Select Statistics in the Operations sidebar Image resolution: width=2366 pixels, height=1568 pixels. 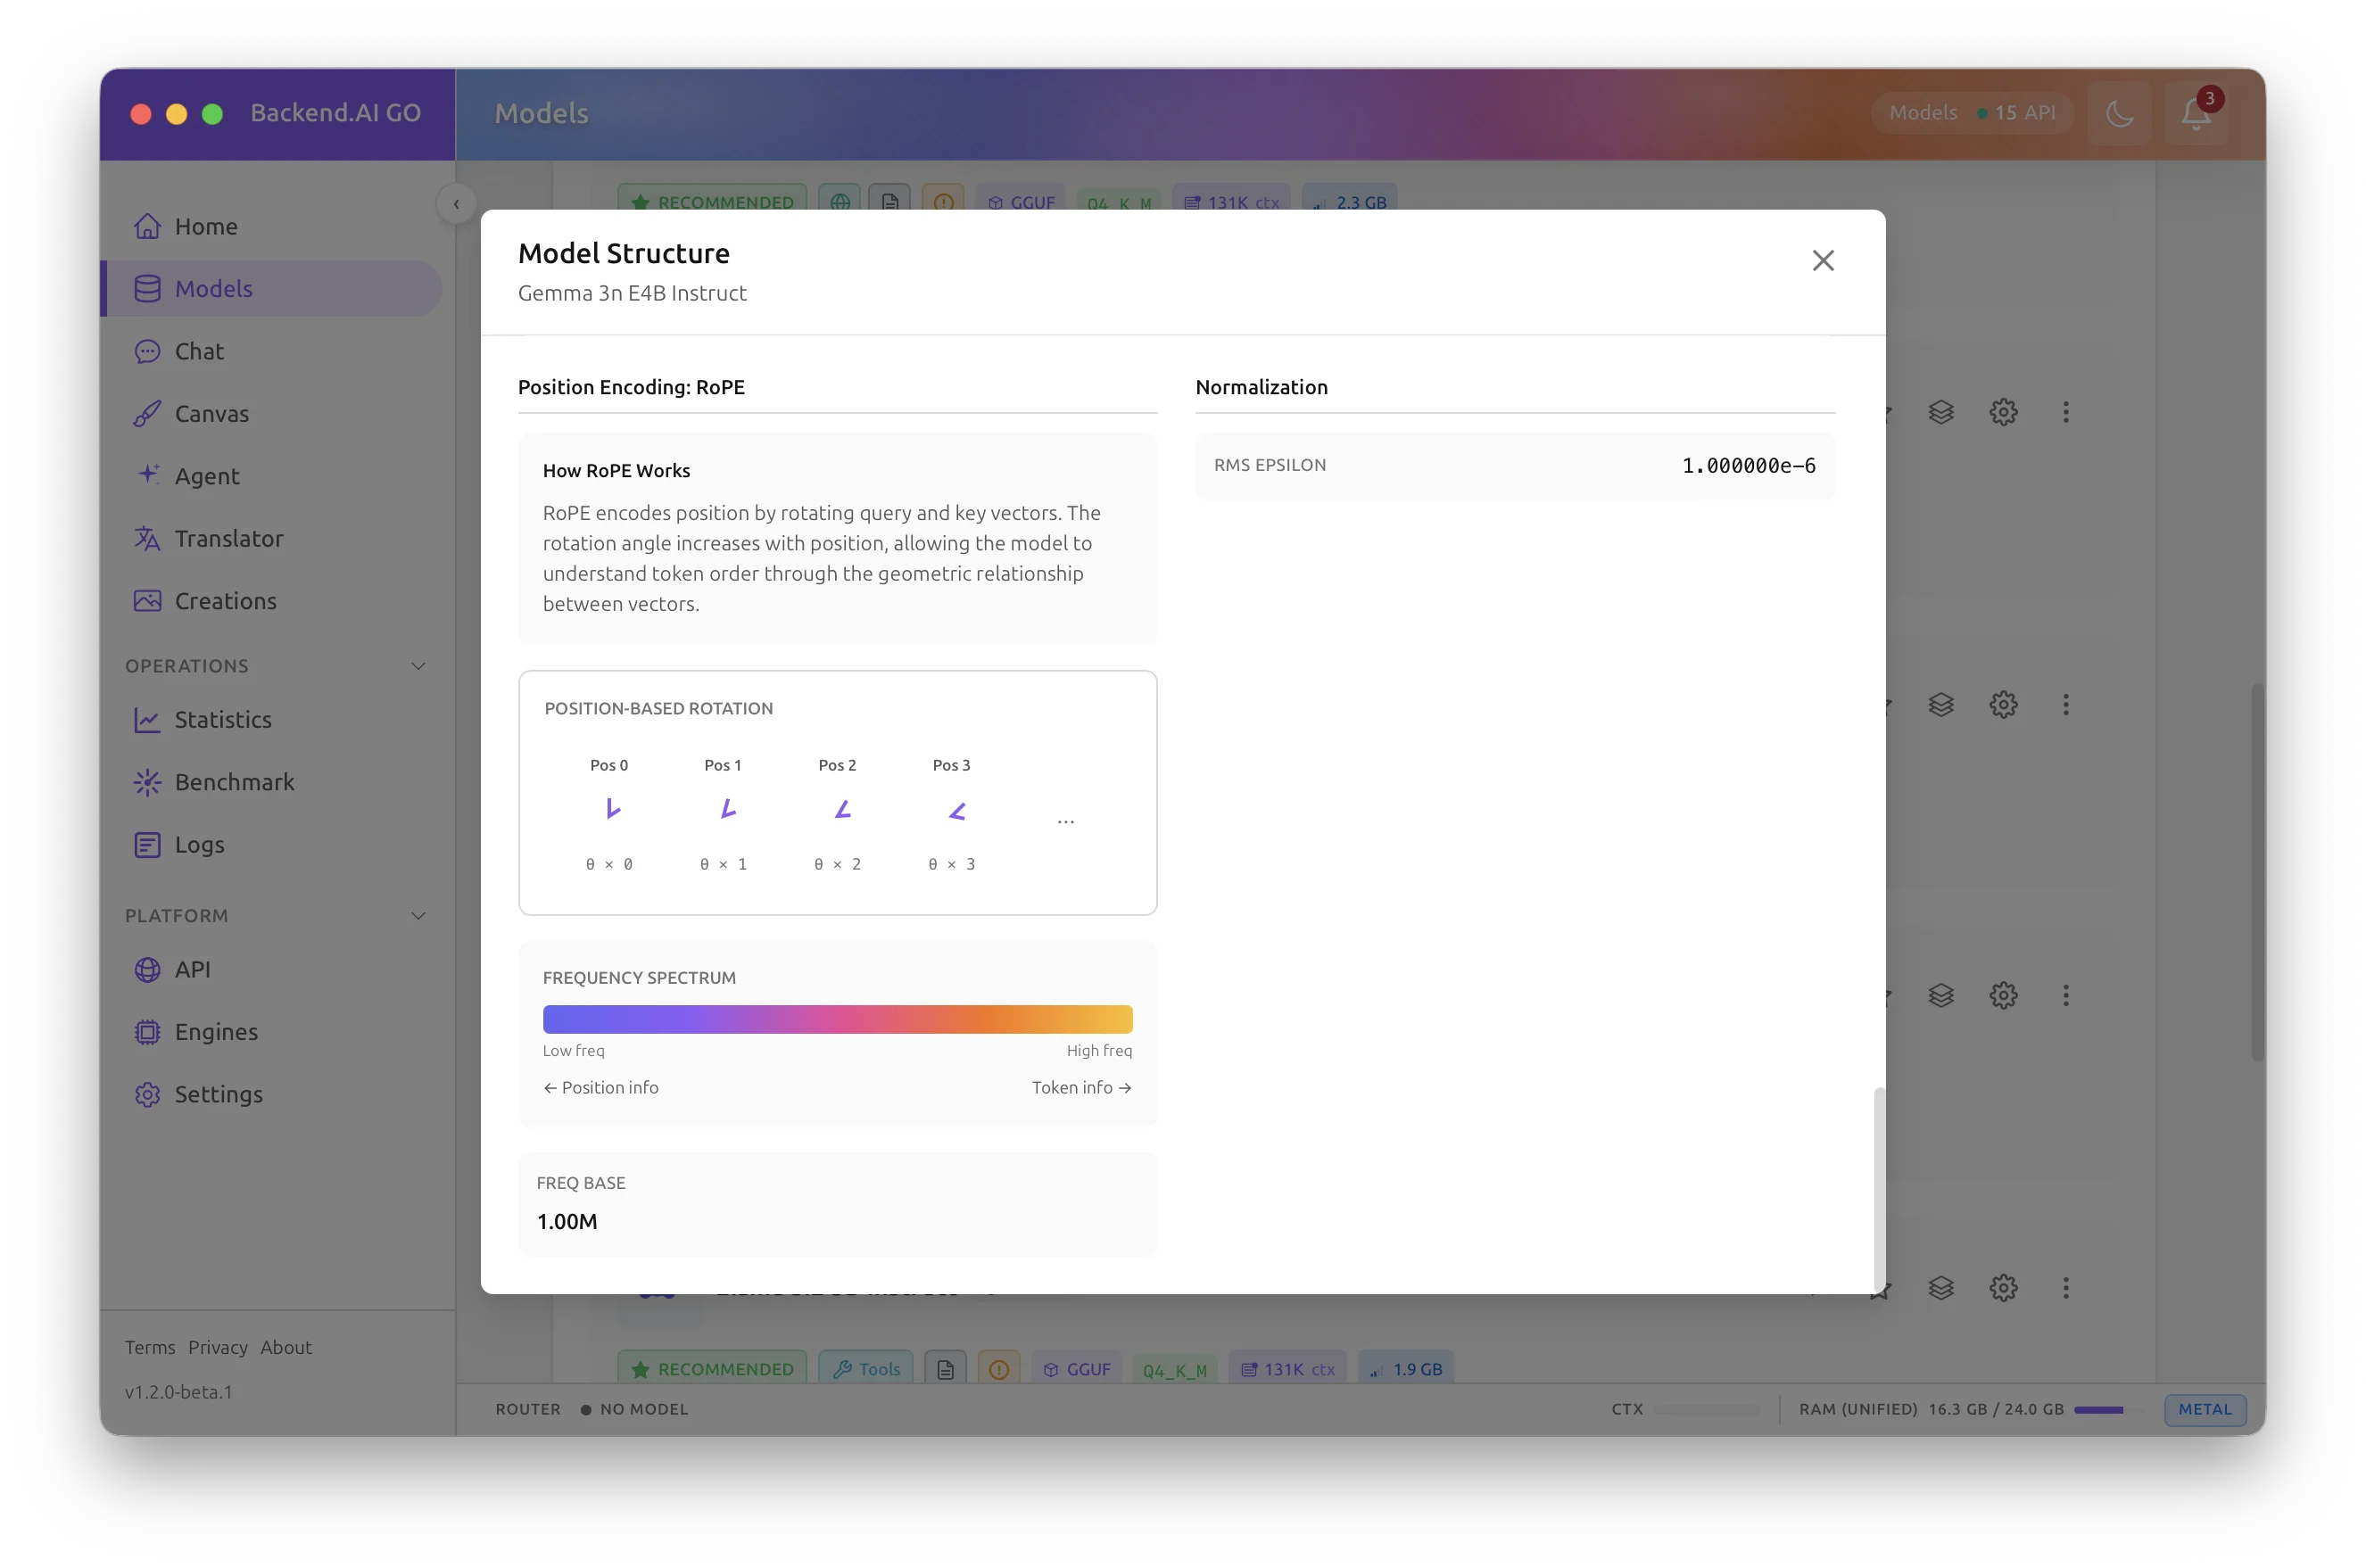click(x=223, y=719)
